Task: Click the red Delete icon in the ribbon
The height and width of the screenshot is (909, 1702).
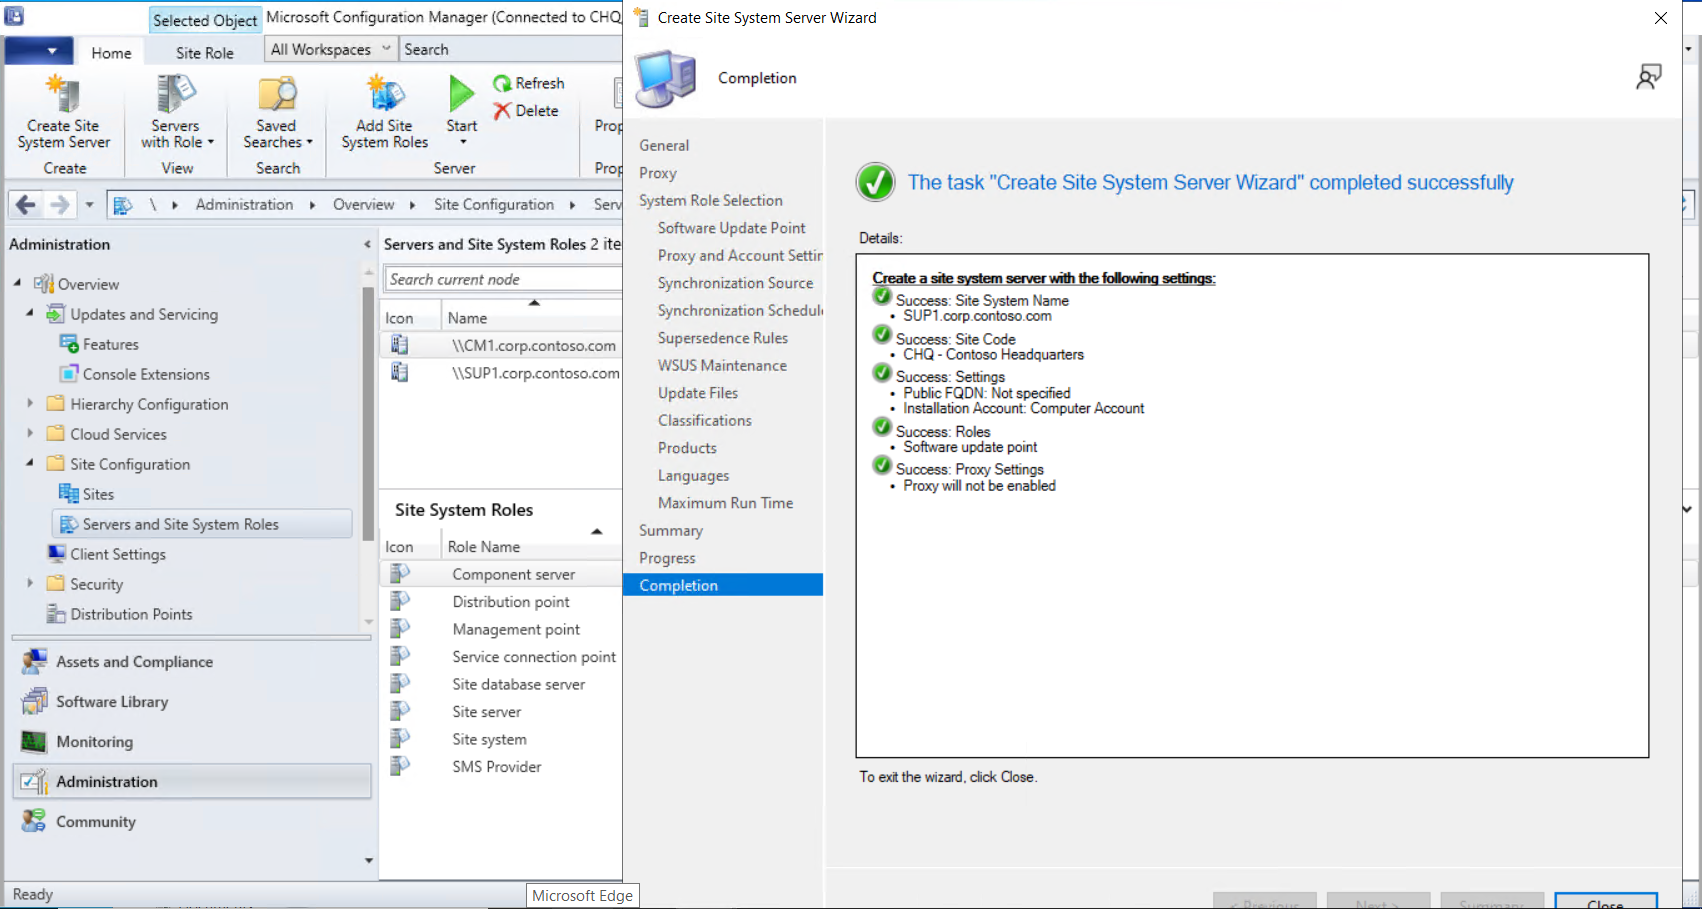Action: coord(502,111)
